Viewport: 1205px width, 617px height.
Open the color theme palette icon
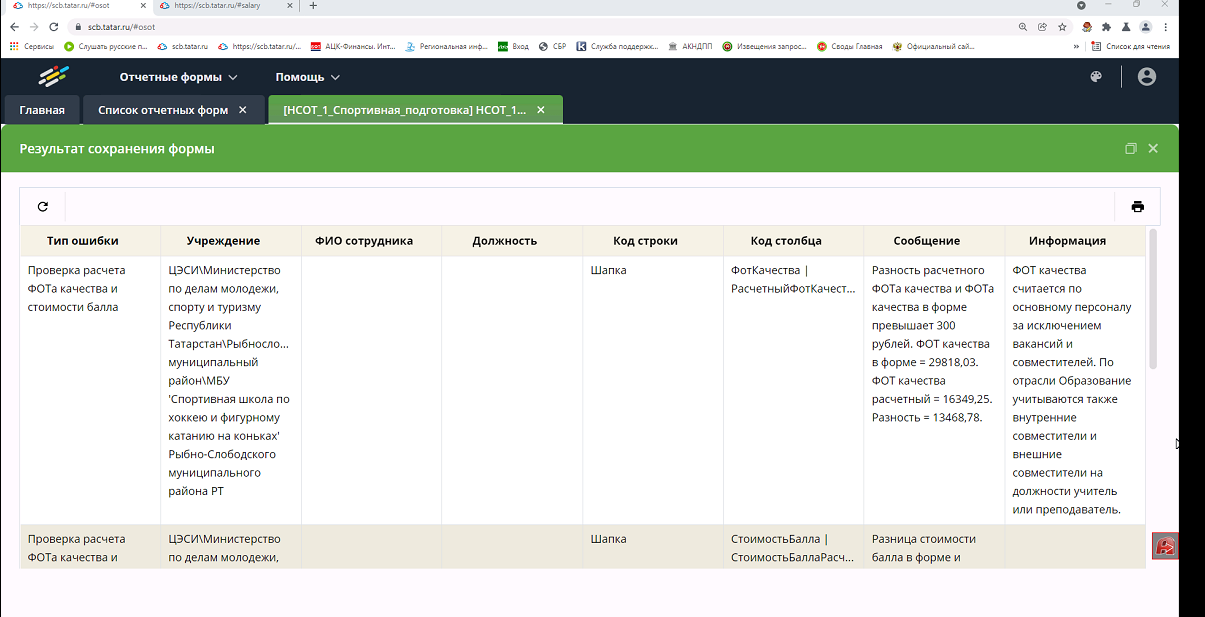(x=1096, y=77)
